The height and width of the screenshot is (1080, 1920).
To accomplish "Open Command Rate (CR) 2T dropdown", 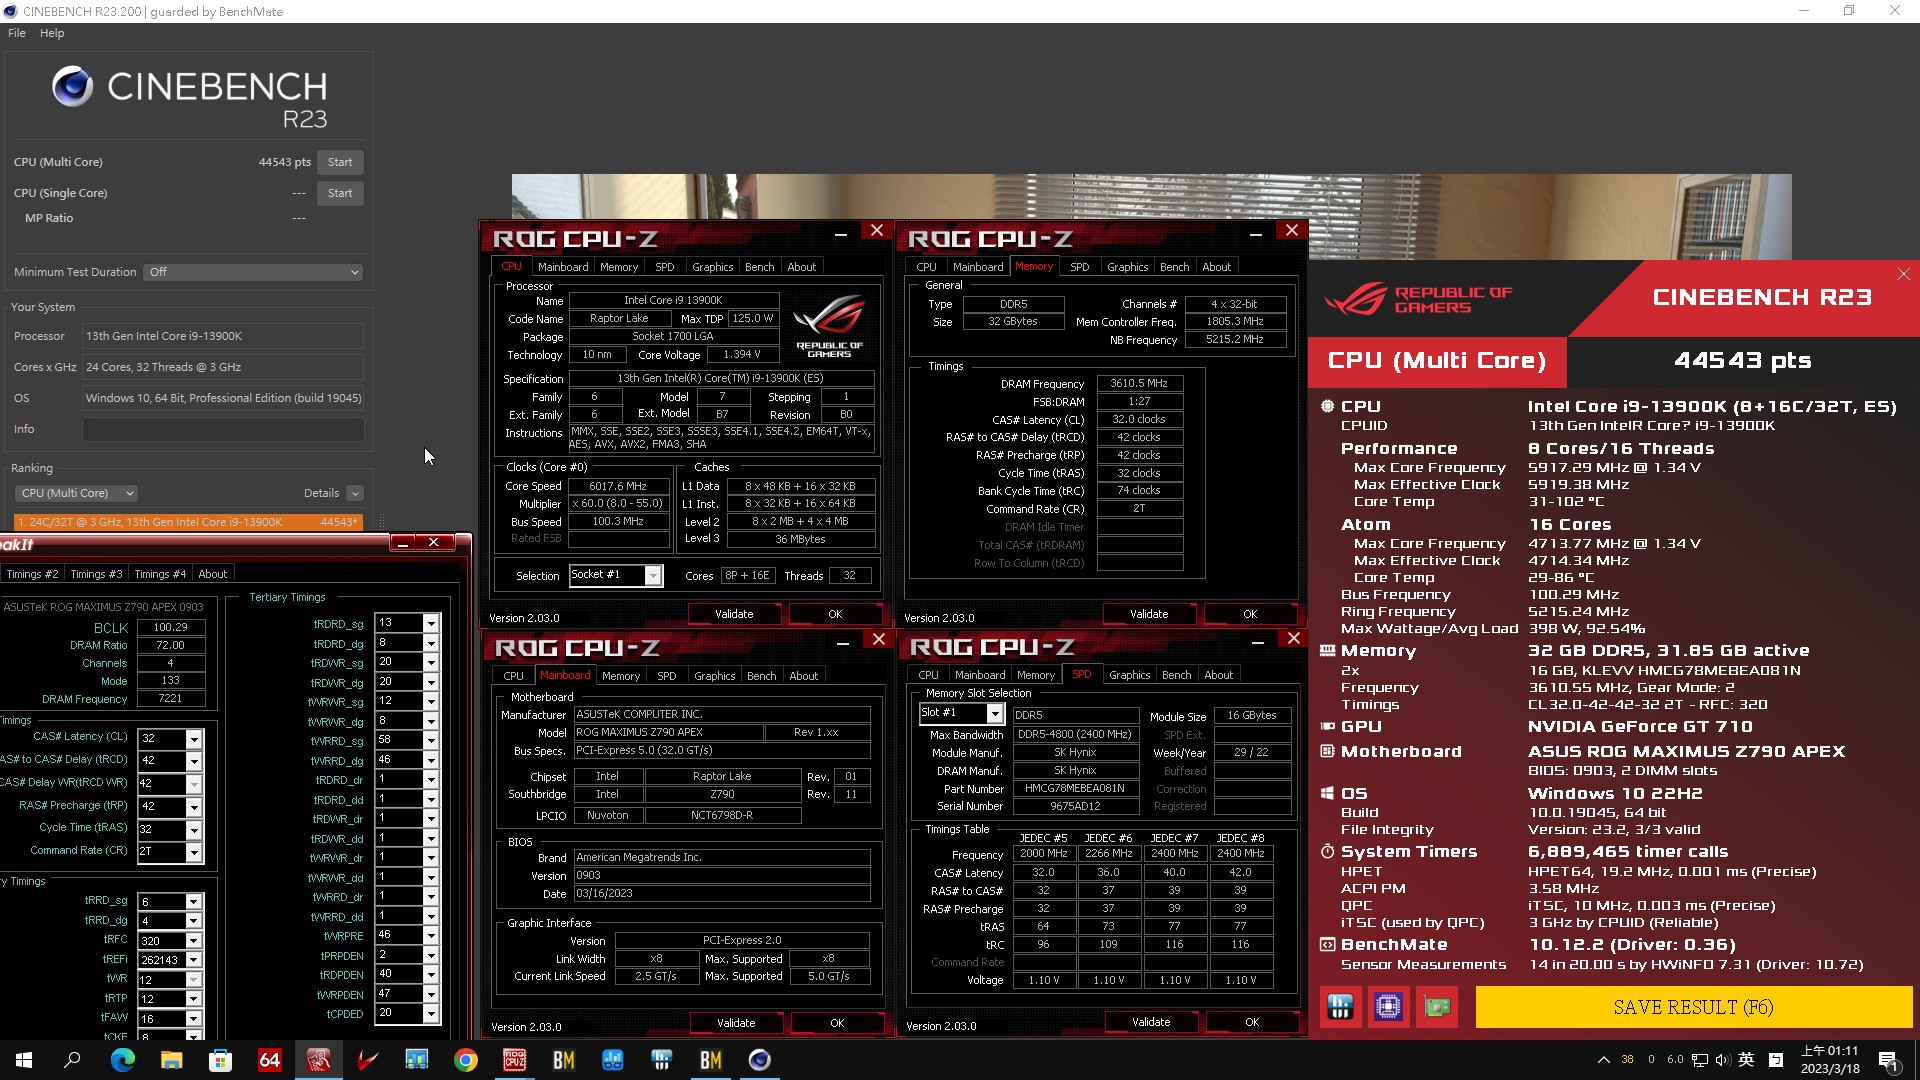I will tap(194, 852).
